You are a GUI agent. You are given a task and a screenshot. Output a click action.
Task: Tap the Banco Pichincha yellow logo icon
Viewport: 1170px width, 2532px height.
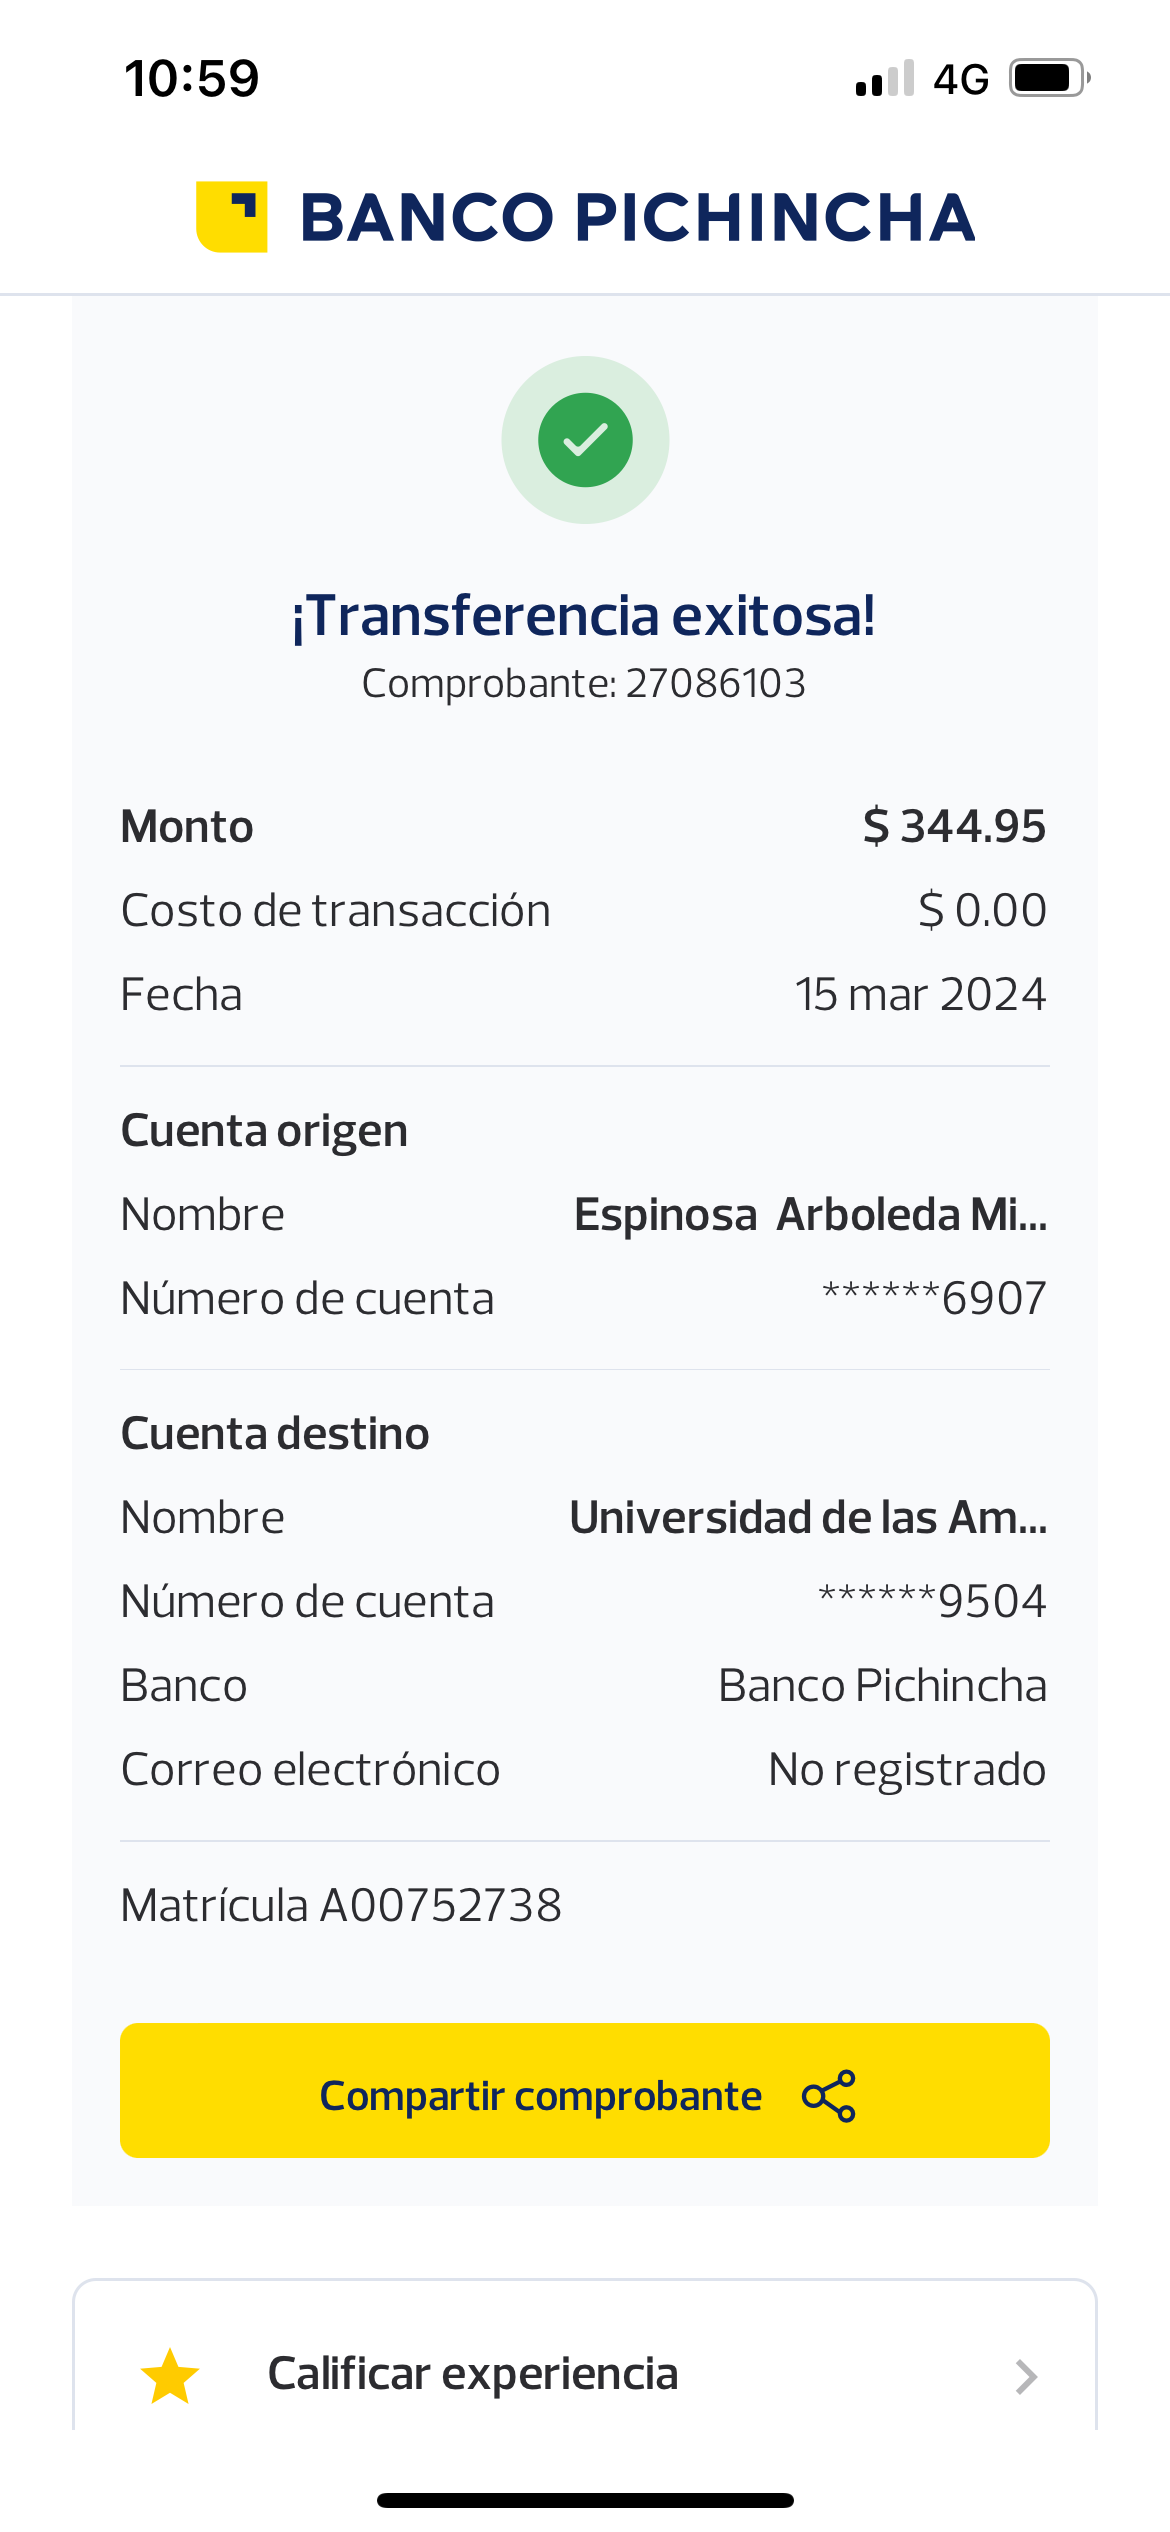tap(231, 217)
